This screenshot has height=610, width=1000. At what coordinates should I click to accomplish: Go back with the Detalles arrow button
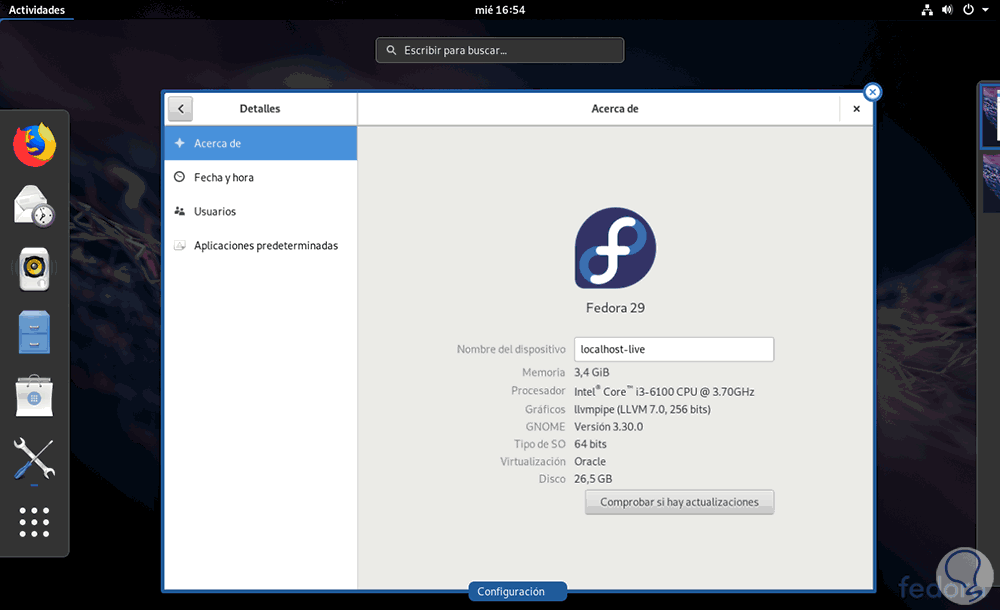pyautogui.click(x=180, y=108)
